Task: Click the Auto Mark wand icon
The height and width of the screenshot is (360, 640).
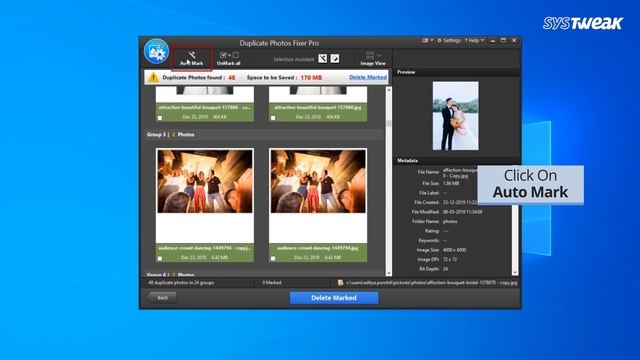Action: [191, 55]
